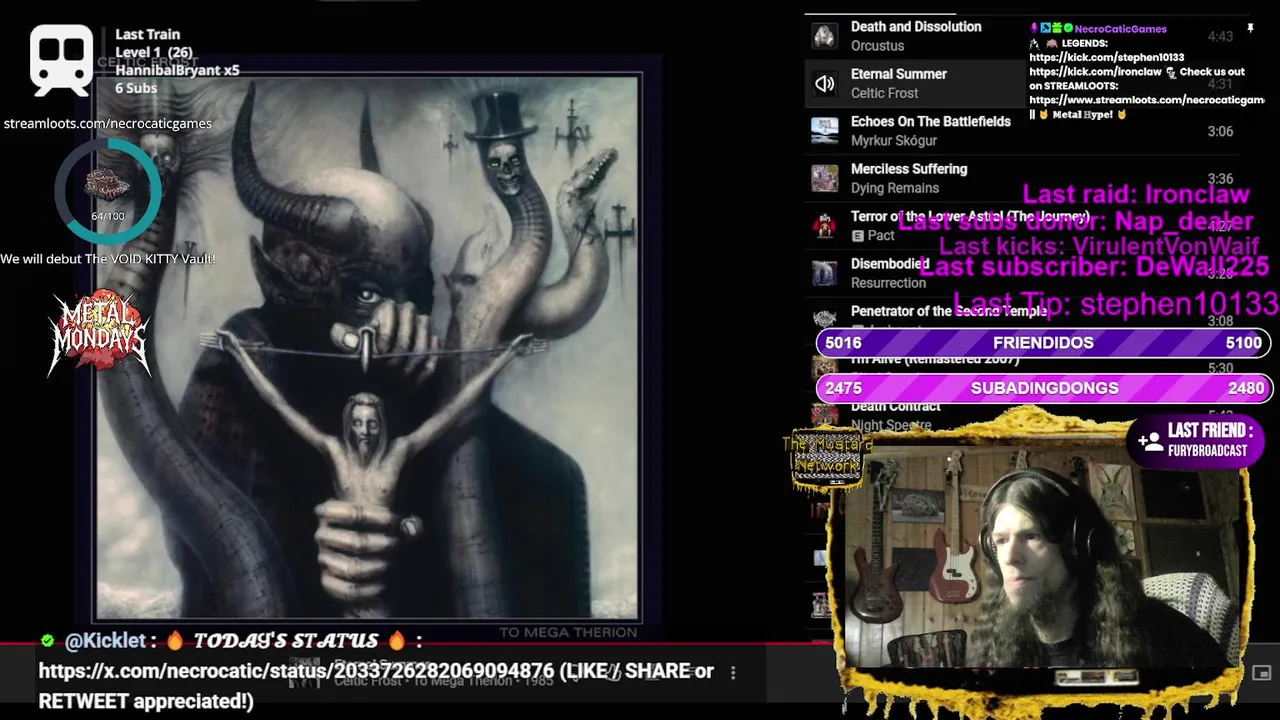
Task: Click the NecroCaticGames chat username
Action: [x=1120, y=29]
